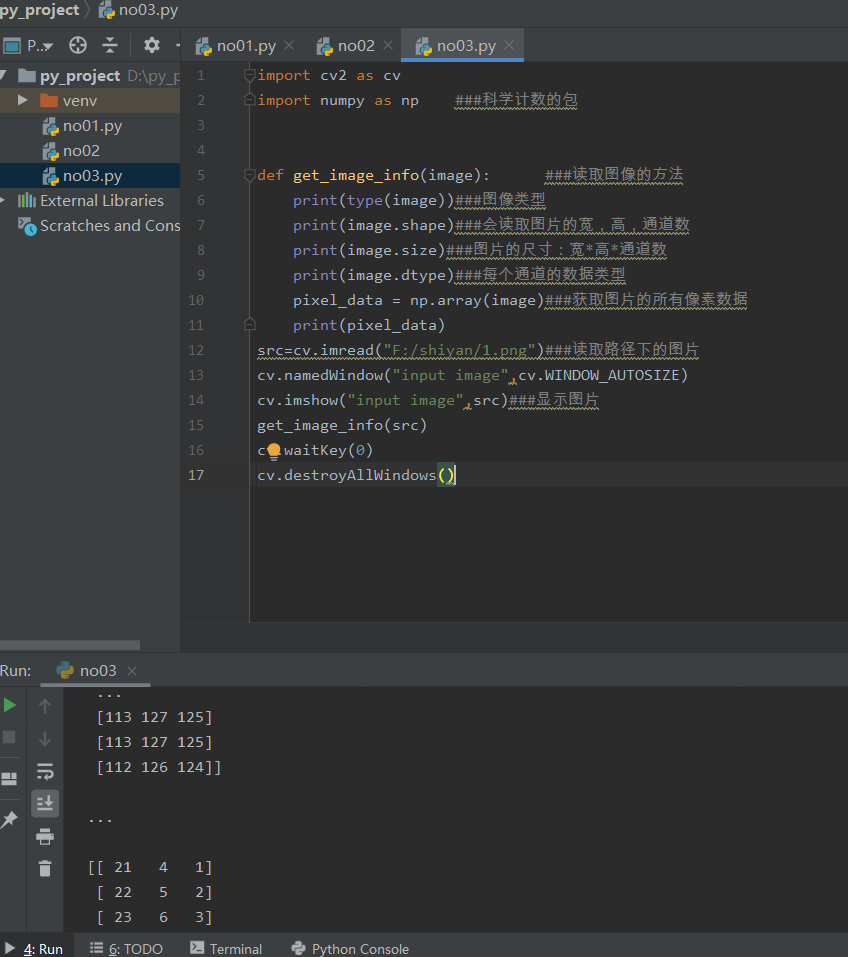Click the Print icon in Run console
Screen dimensions: 848x957
[45, 836]
